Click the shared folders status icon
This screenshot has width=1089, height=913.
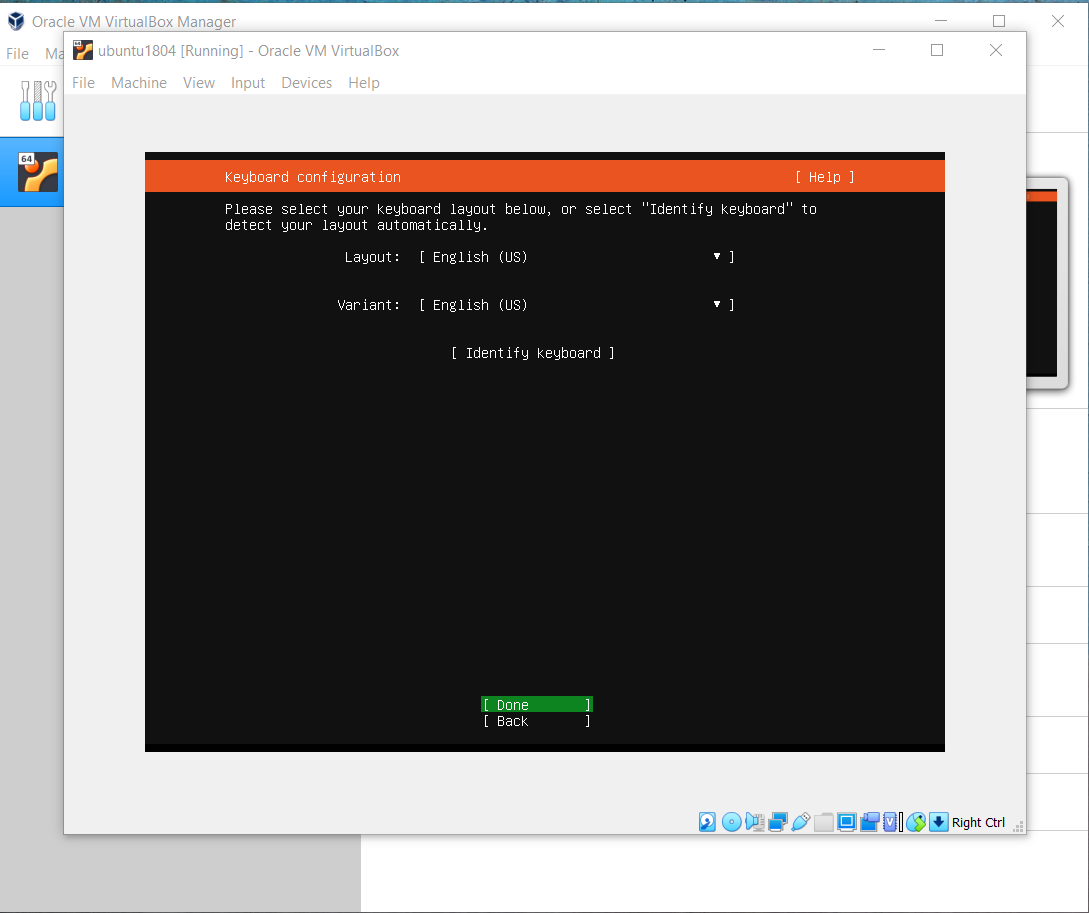(824, 822)
